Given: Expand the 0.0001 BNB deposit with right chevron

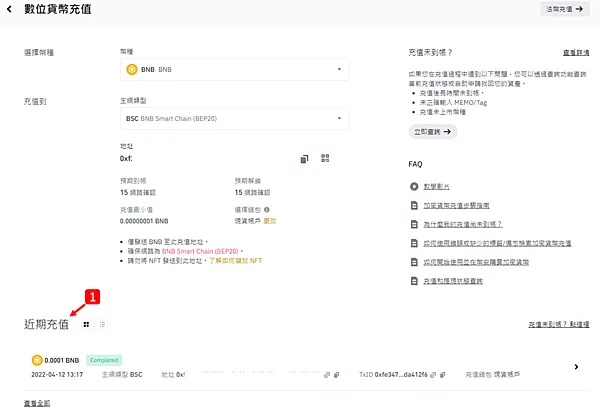Looking at the screenshot, I should tap(576, 367).
